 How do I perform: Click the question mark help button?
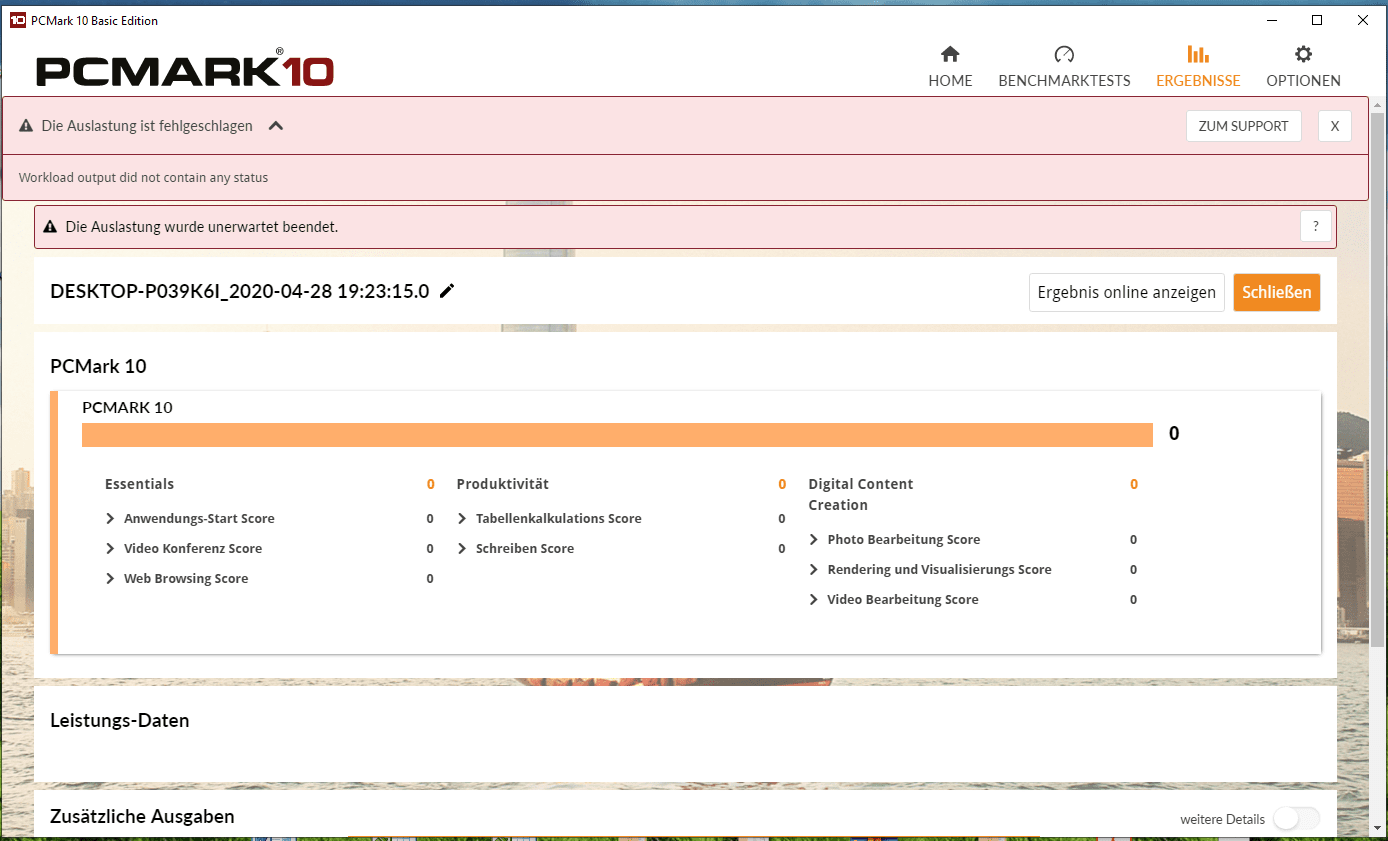click(1316, 227)
